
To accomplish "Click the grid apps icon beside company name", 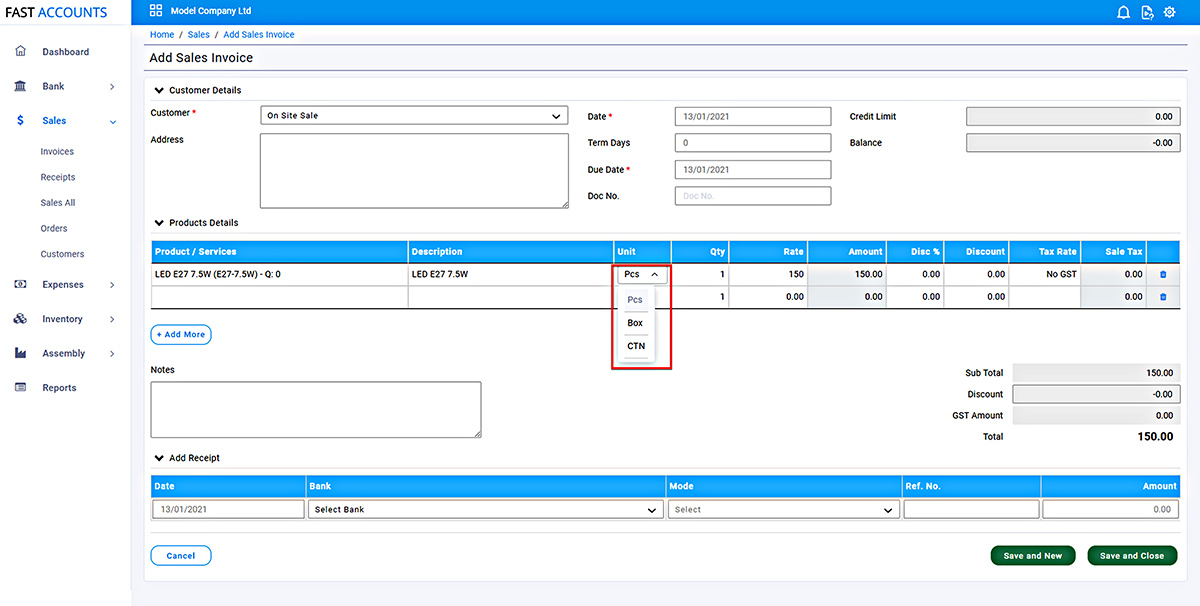I will pyautogui.click(x=155, y=11).
